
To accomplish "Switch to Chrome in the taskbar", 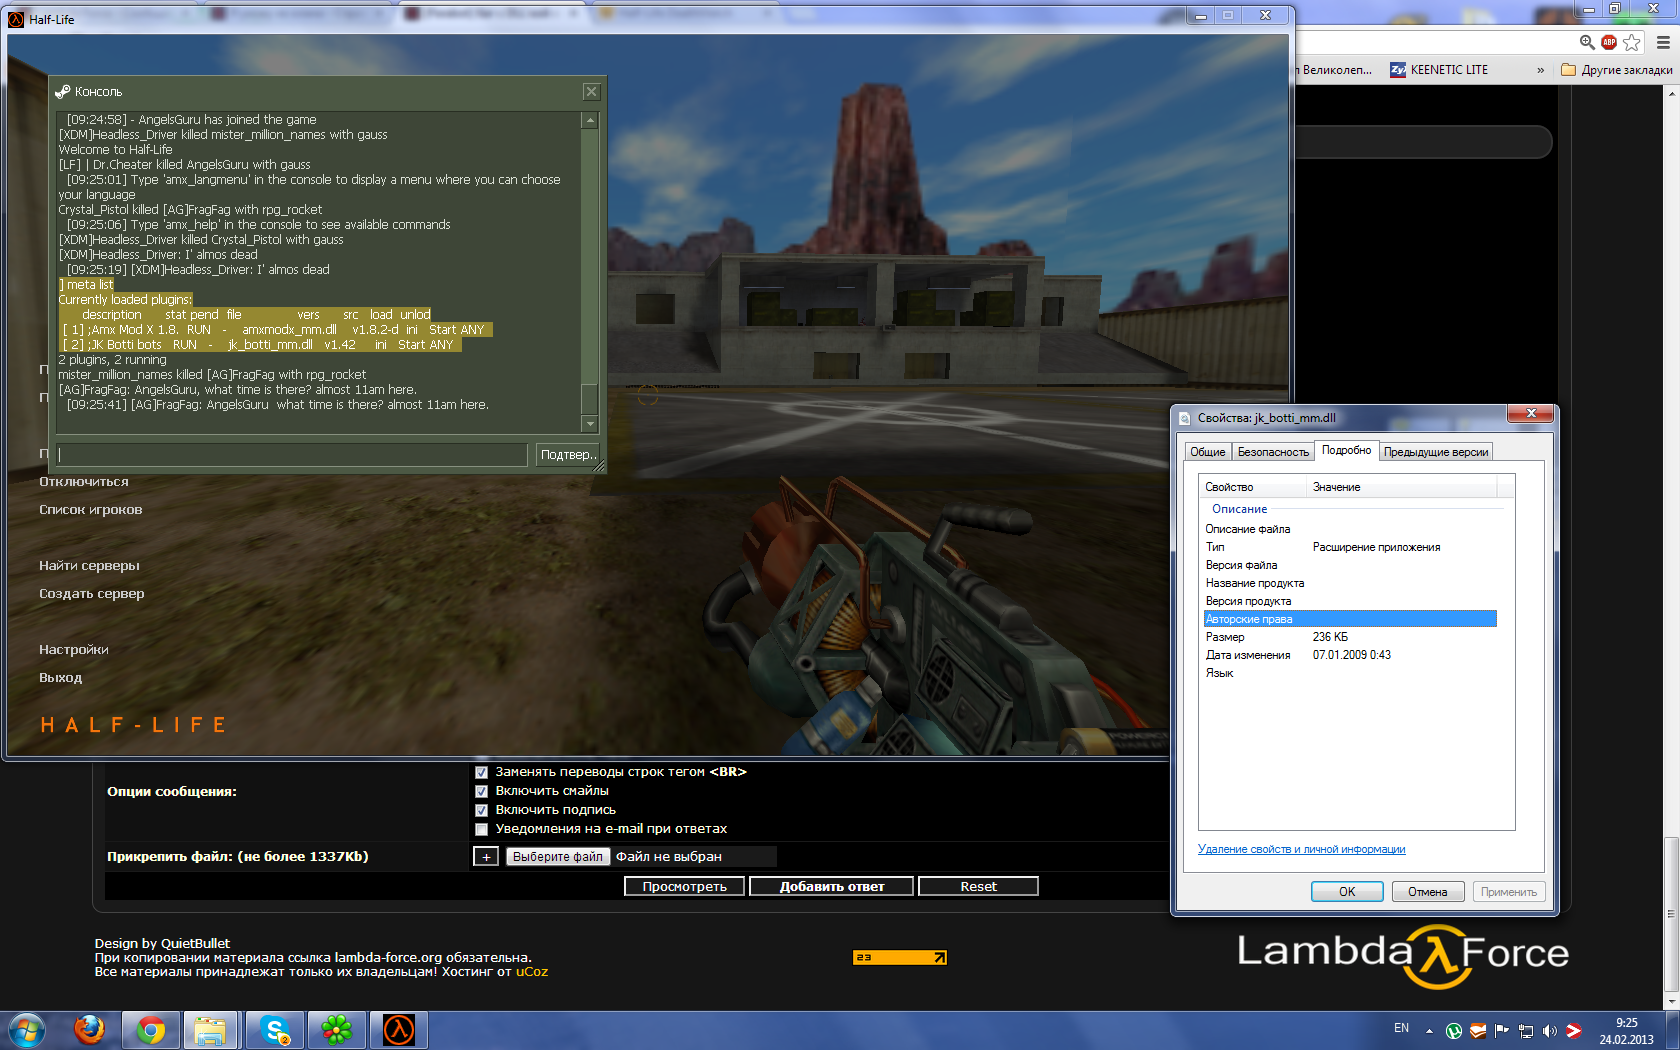I will pyautogui.click(x=151, y=1030).
